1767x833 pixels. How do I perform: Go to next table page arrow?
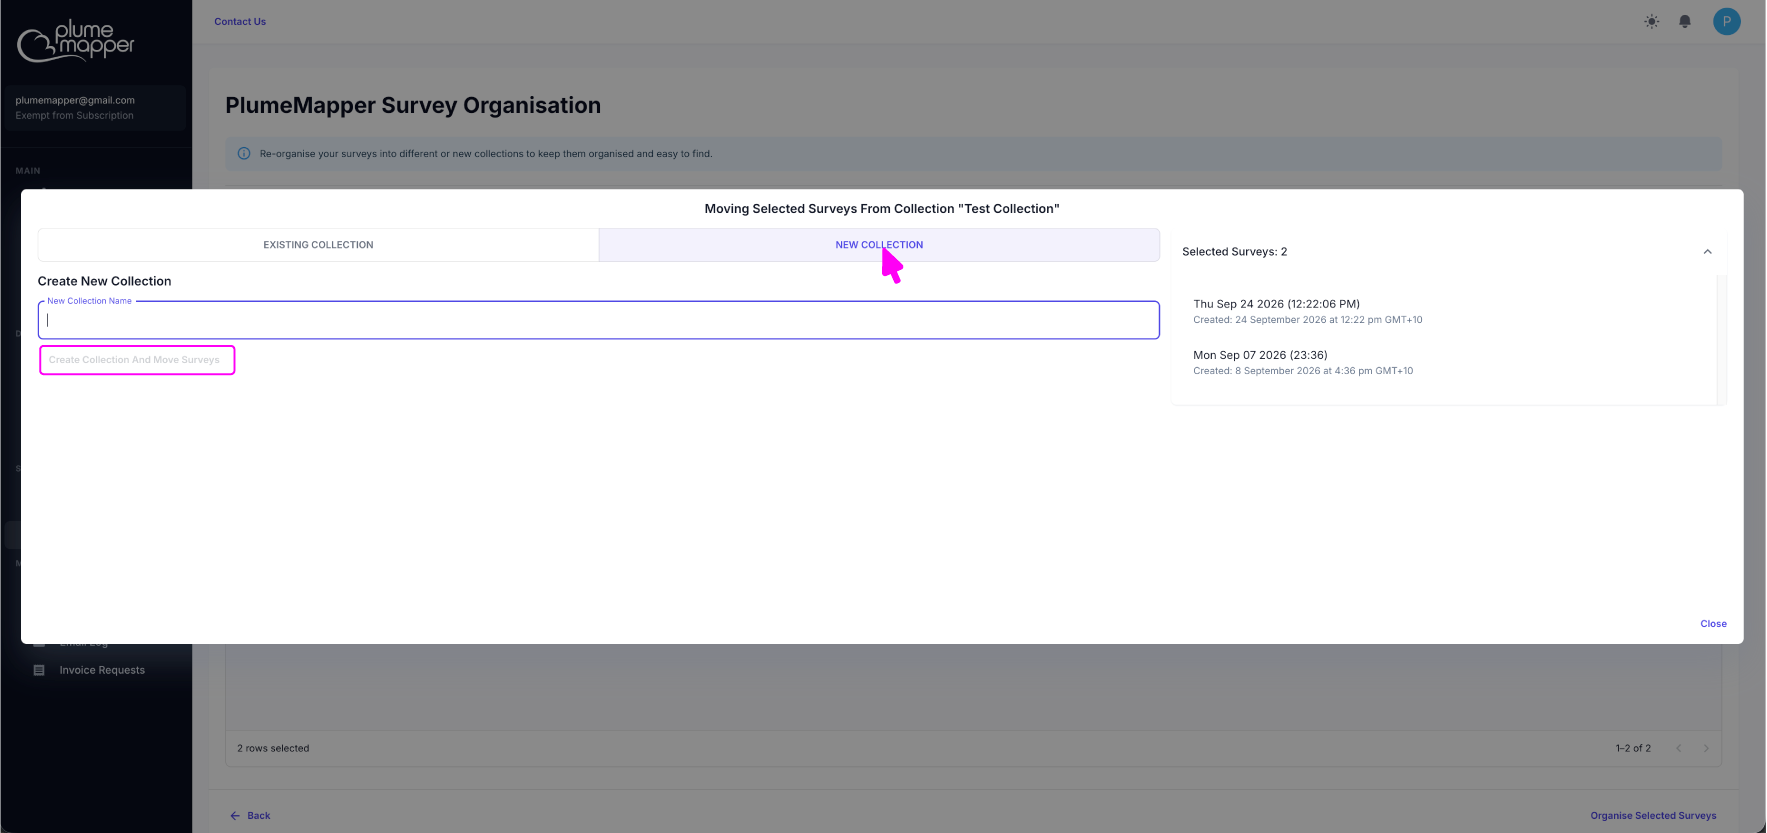click(x=1706, y=748)
